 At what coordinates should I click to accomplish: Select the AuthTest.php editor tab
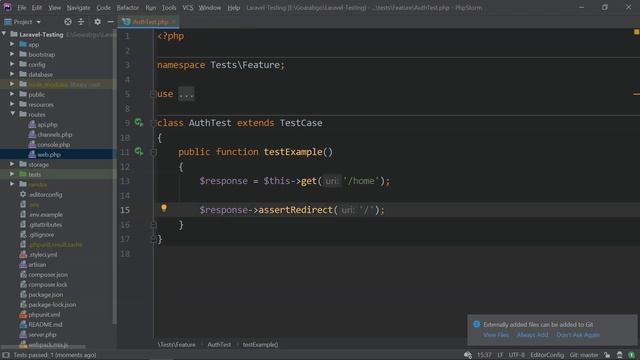point(148,22)
